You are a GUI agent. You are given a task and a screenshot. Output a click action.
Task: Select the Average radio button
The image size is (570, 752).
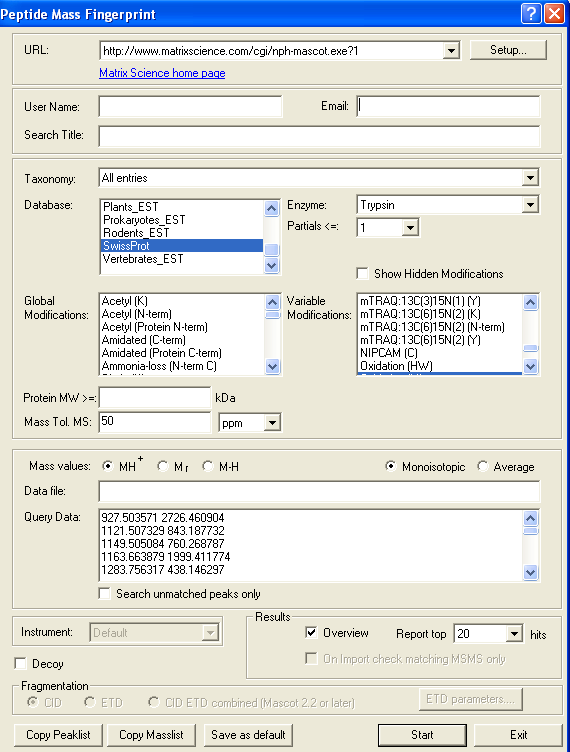pyautogui.click(x=482, y=466)
